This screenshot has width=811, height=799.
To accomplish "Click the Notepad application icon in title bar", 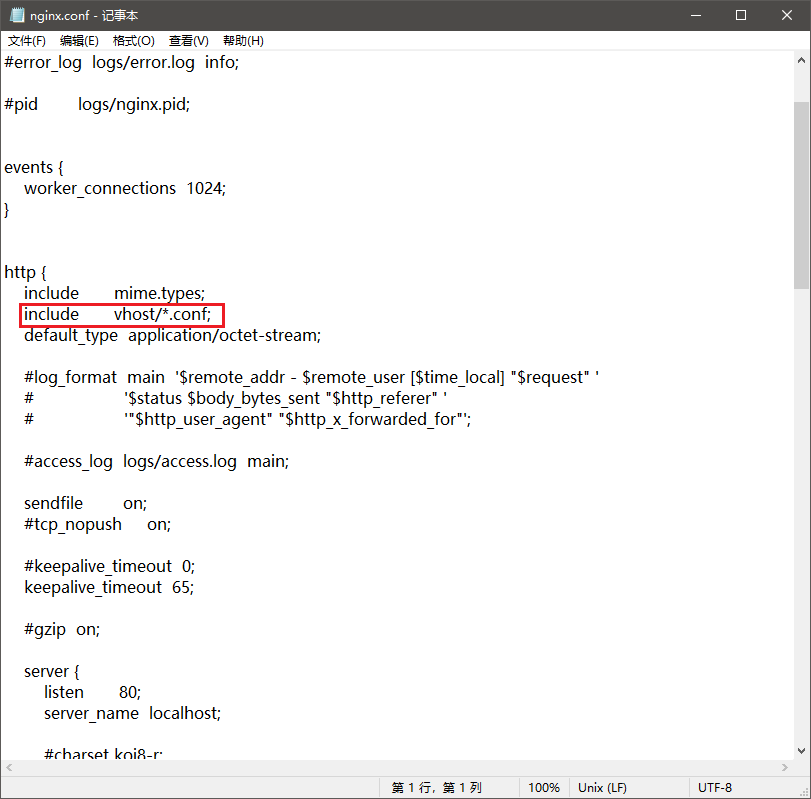I will [x=16, y=15].
